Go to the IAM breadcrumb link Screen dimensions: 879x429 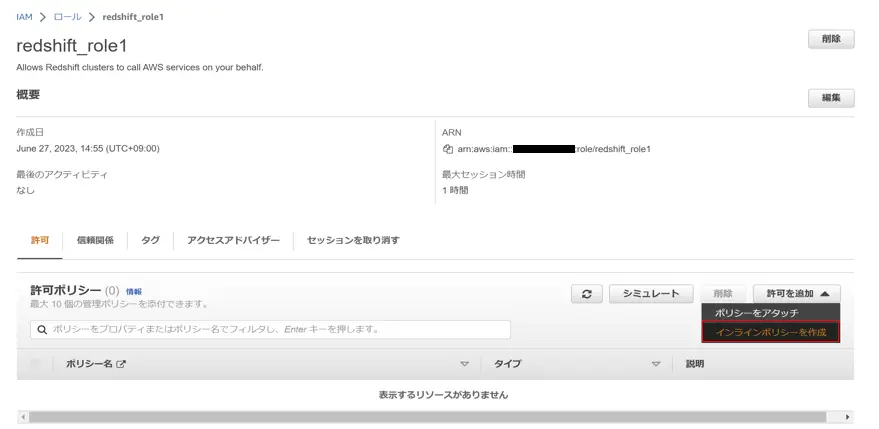pos(24,17)
